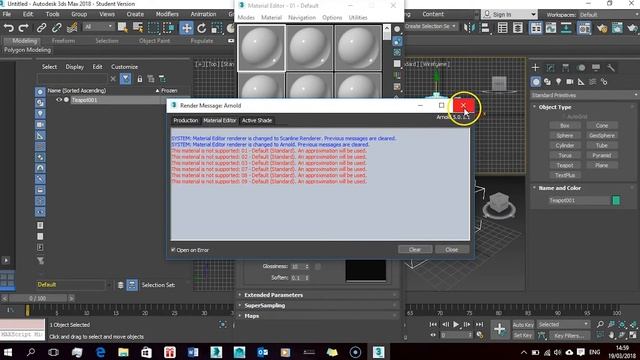Open the Hierarchy tab in command panel

click(x=566, y=67)
